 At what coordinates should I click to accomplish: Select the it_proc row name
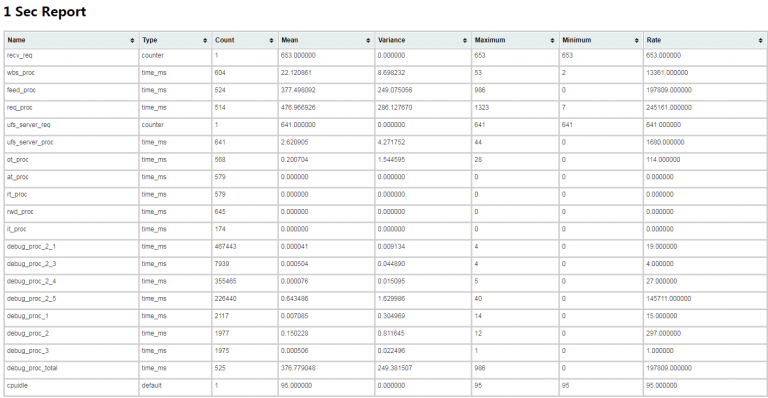pyautogui.click(x=17, y=229)
